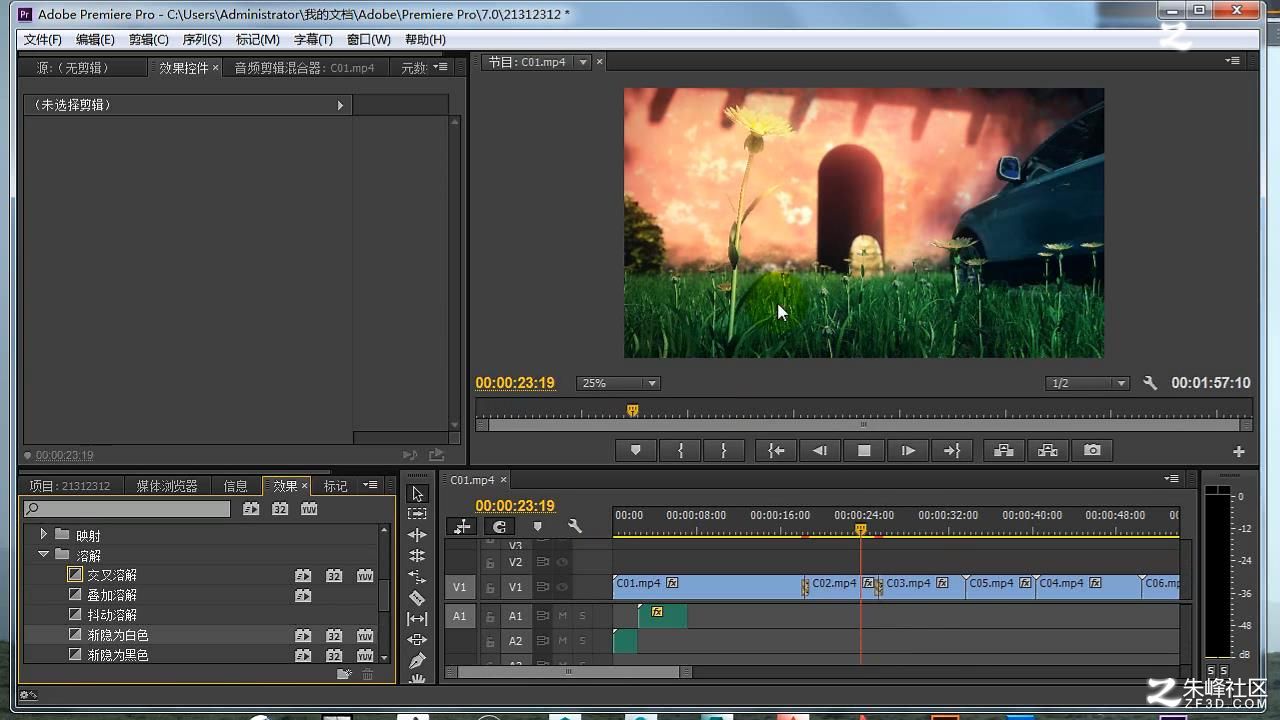Select clip C05.mp4 in the timeline
Viewport: 1280px width, 720px height.
(1000, 587)
